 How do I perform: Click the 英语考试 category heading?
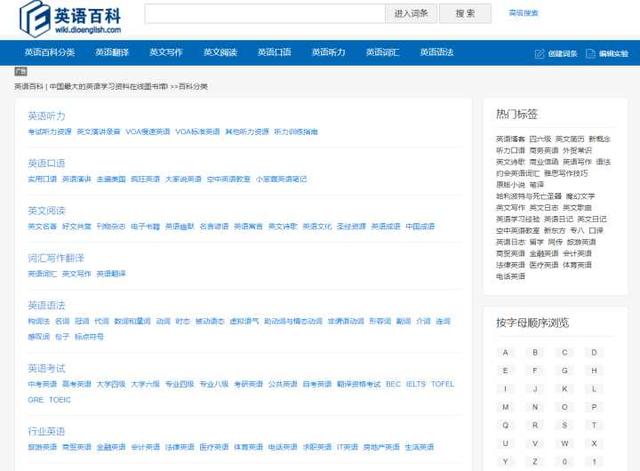[46, 369]
